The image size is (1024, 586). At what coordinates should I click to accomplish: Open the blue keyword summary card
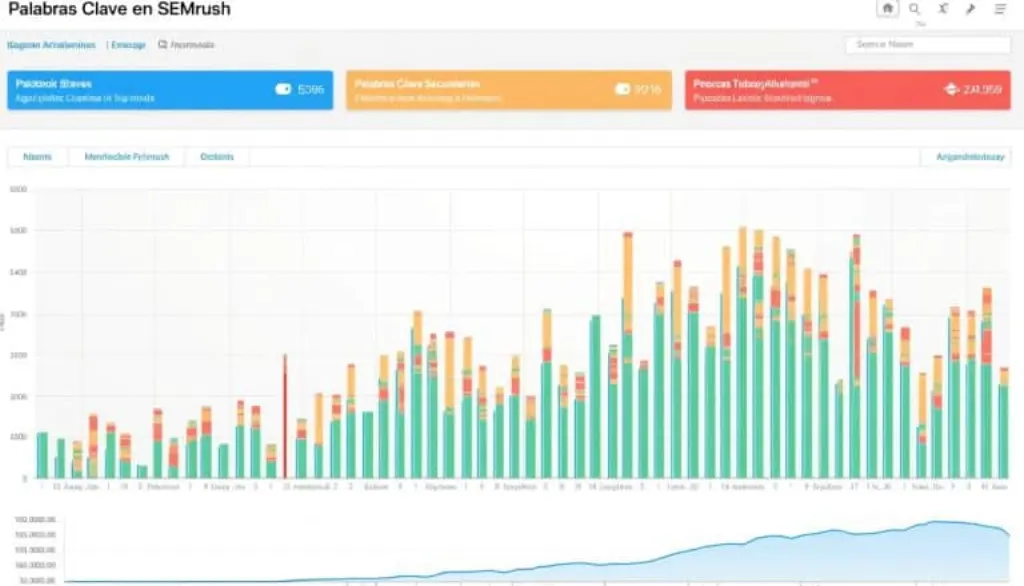tap(170, 90)
